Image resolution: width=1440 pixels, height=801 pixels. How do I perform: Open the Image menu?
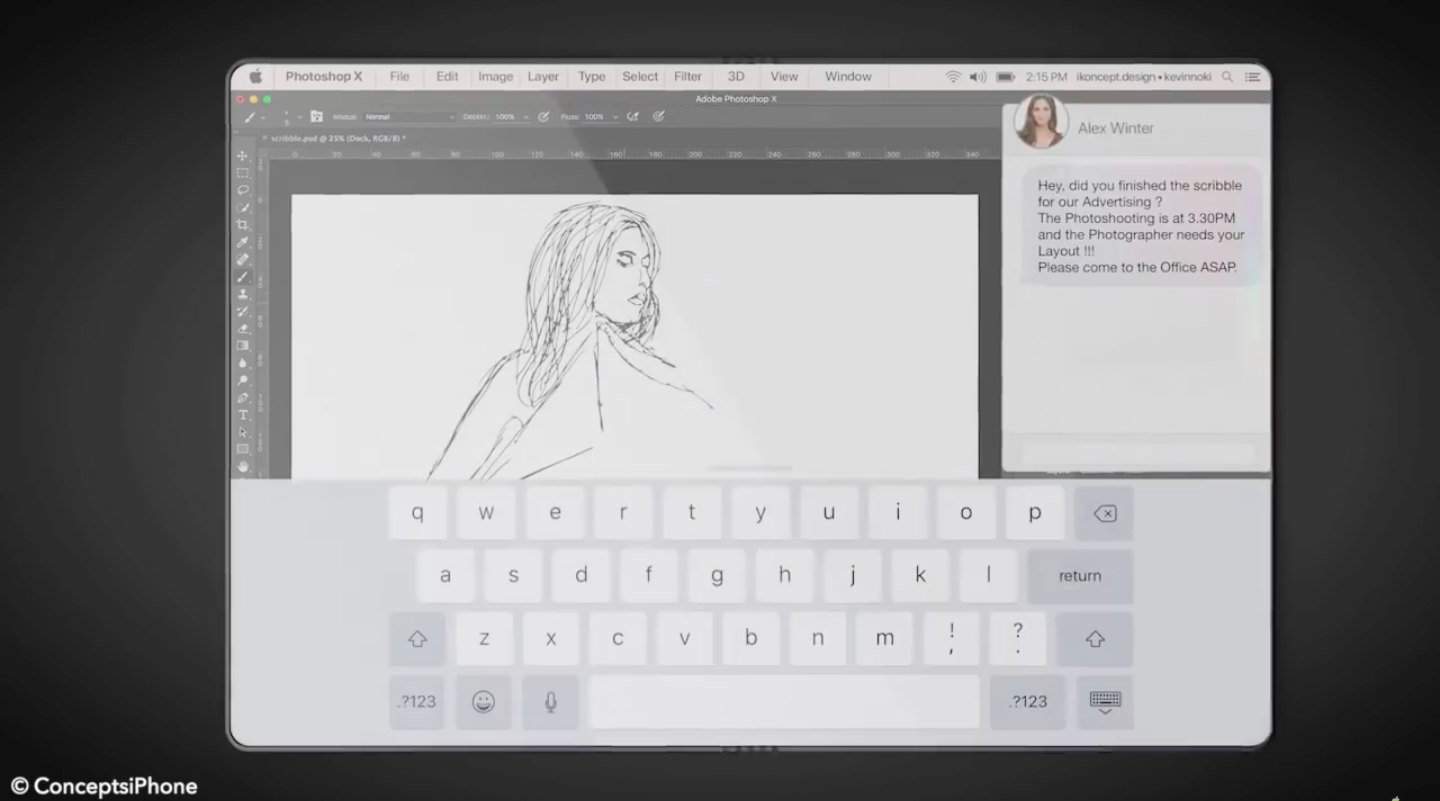(x=495, y=77)
